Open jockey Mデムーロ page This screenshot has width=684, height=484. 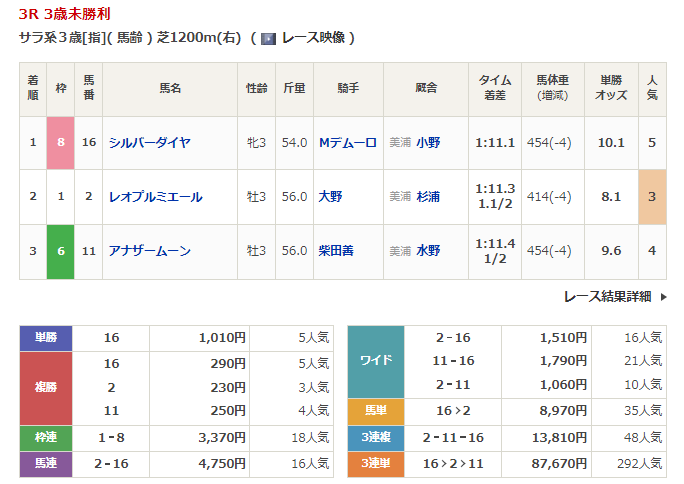347,142
